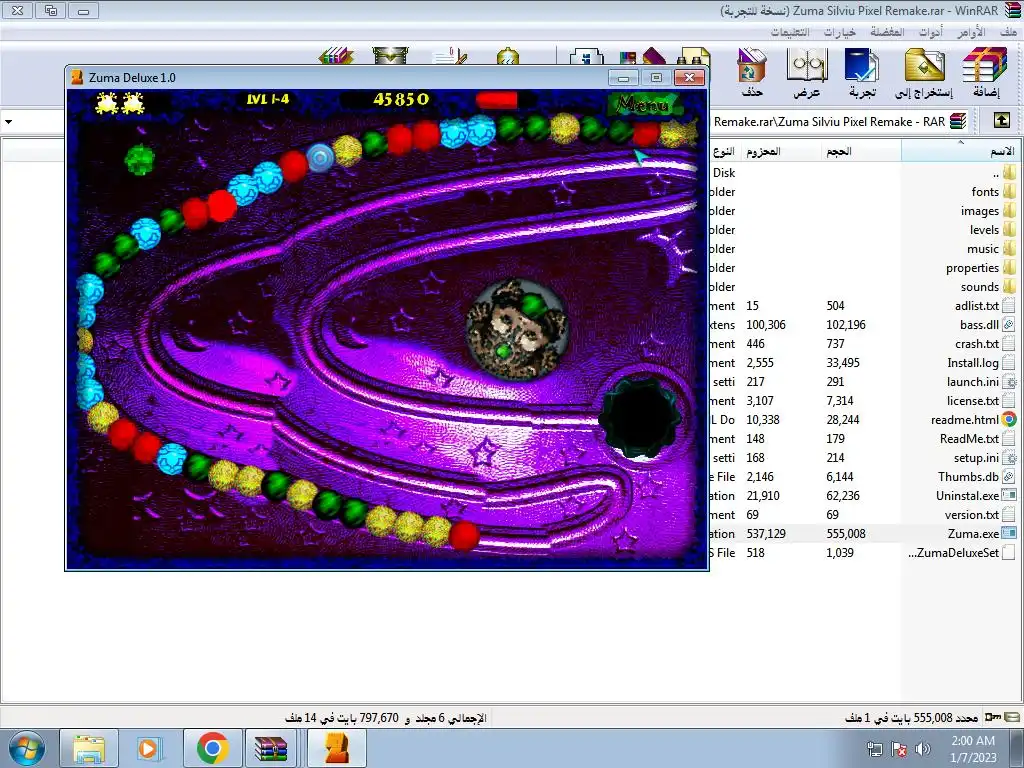Click the RAR archive icon in address bar

coord(958,121)
